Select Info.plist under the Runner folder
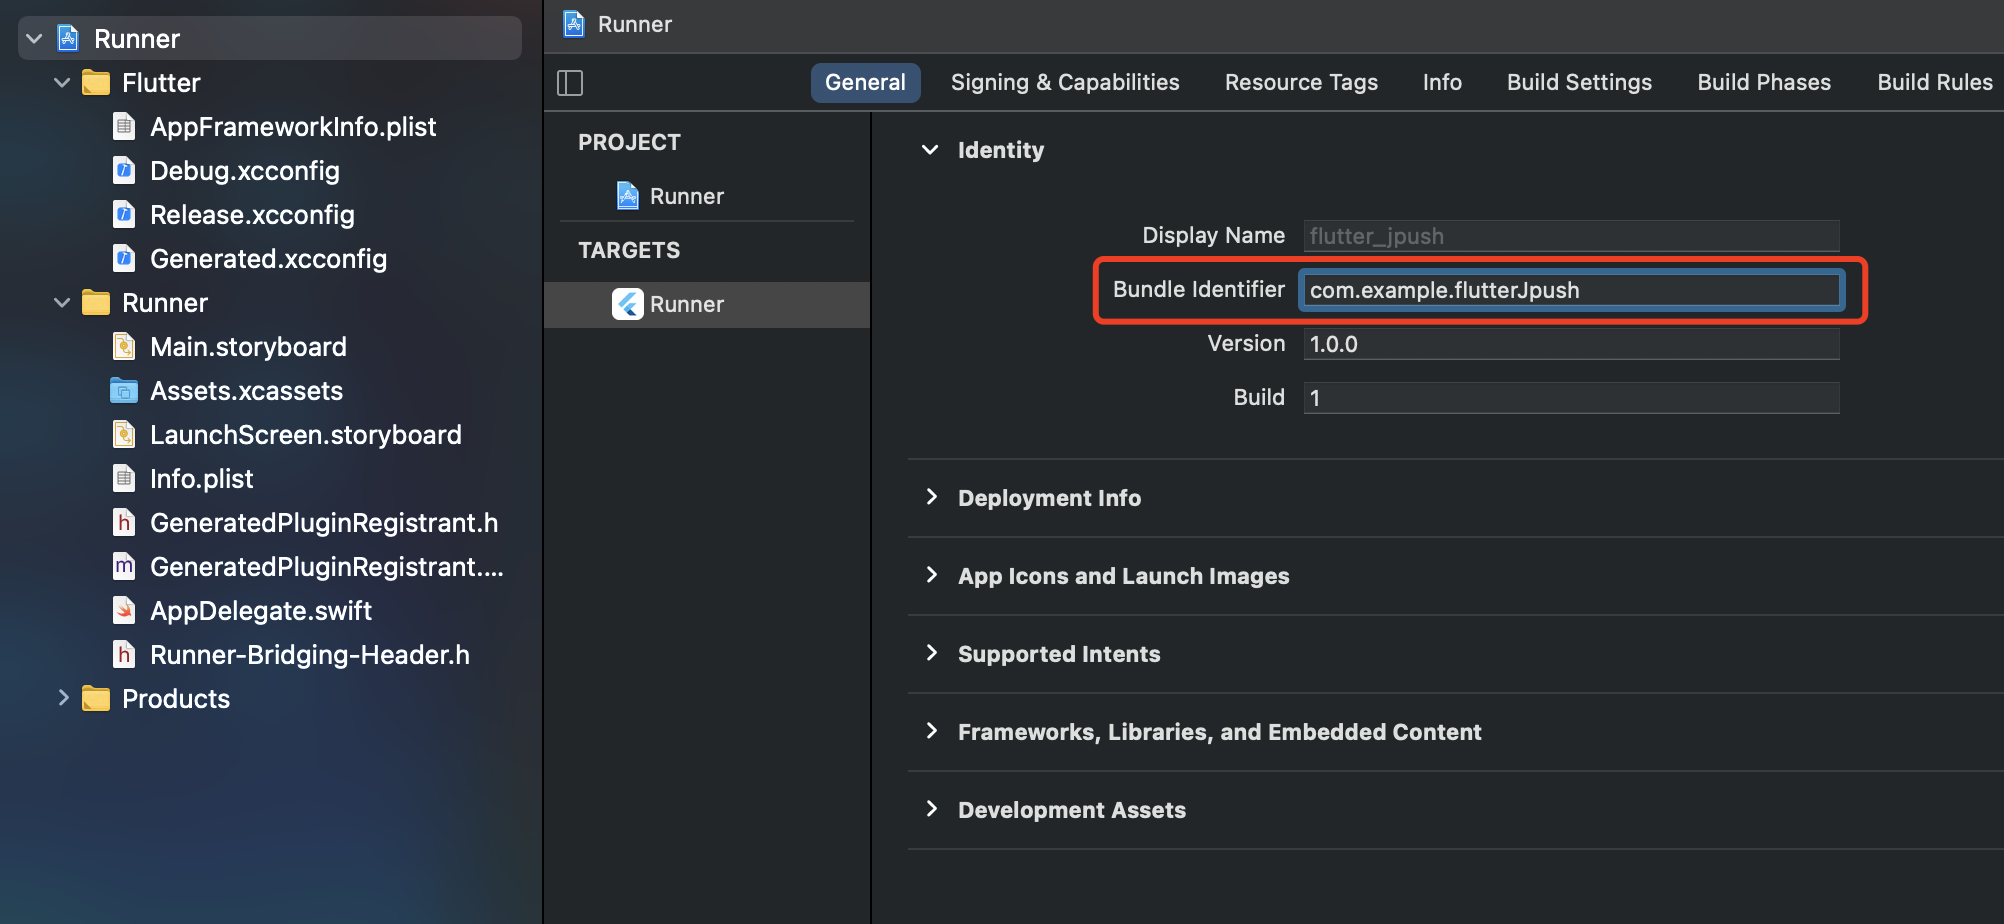 [x=202, y=479]
